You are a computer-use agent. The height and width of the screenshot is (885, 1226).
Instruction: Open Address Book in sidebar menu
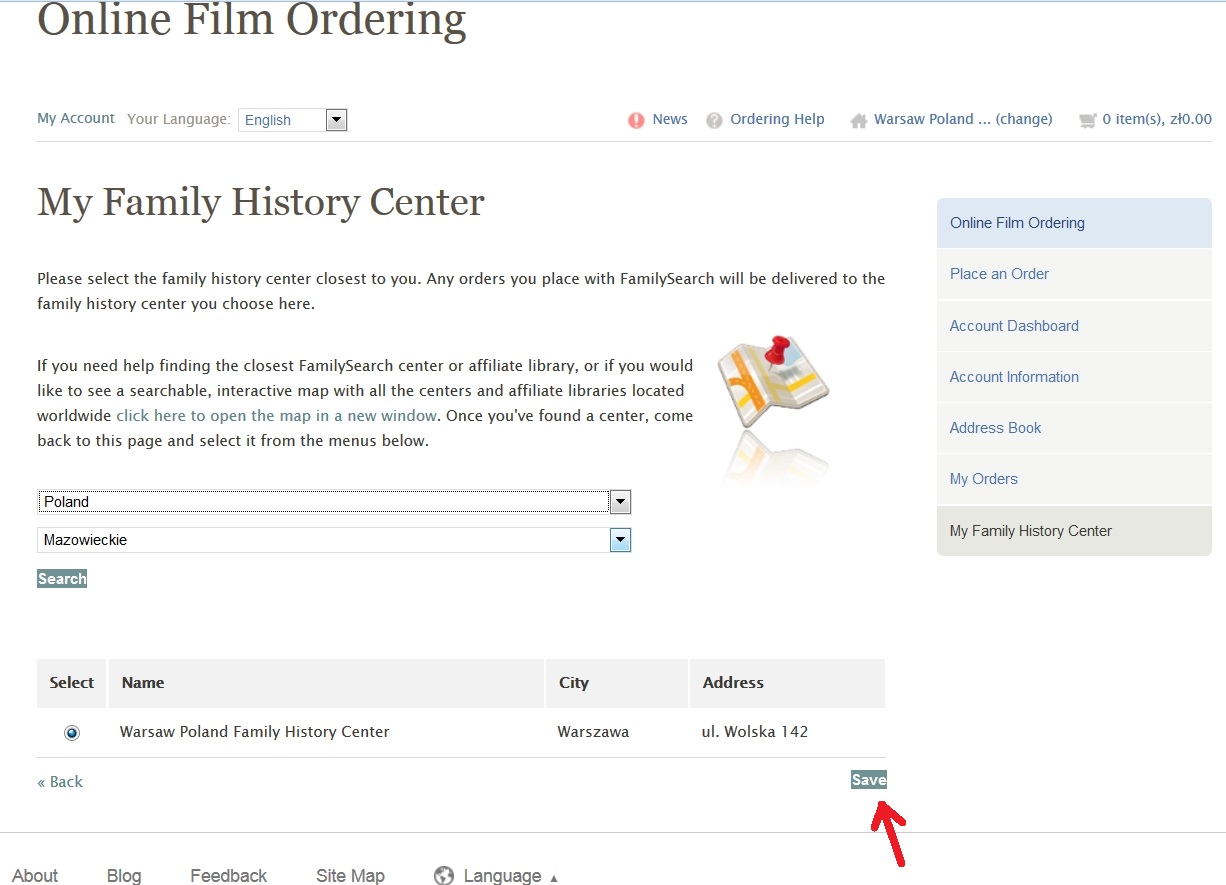[x=995, y=428]
